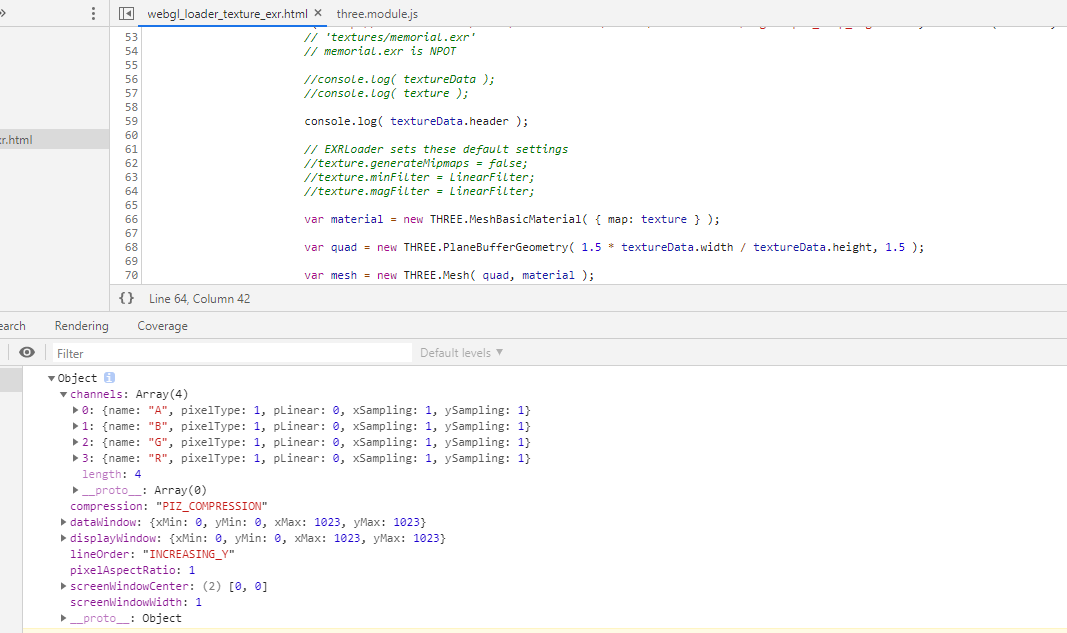This screenshot has height=633, width=1067.
Task: Toggle the navigator sidebar panel icon
Action: pyautogui.click(x=126, y=14)
